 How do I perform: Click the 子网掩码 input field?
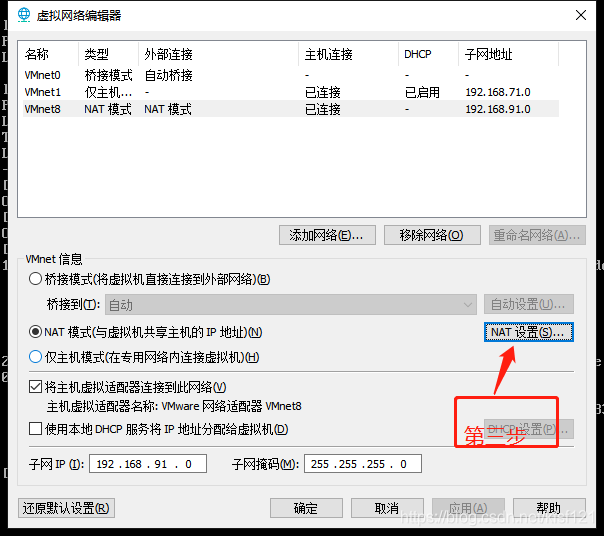click(x=363, y=464)
